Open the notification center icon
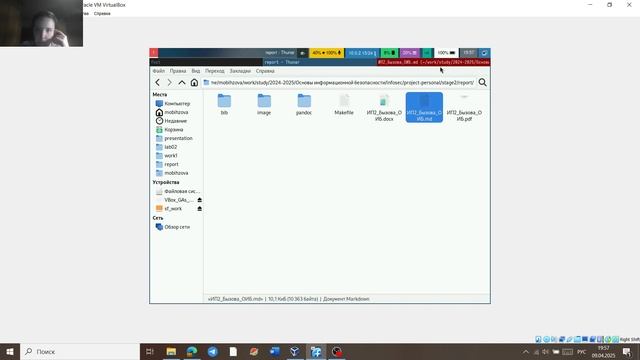The image size is (640, 360). pos(627,351)
